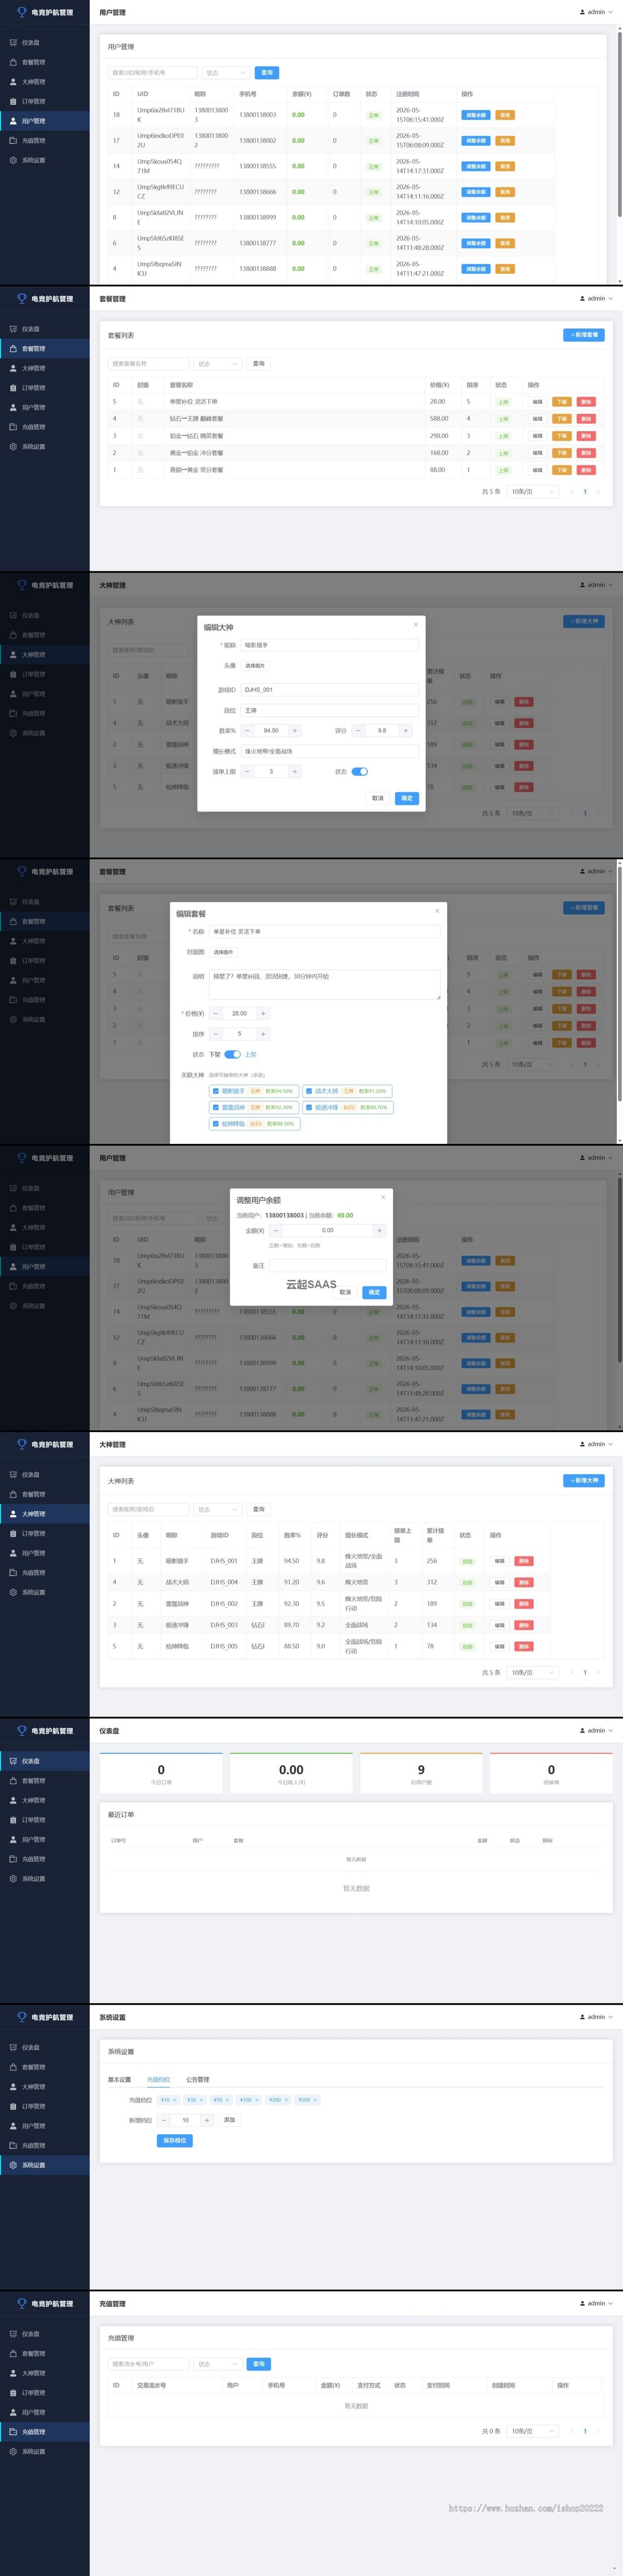Click 充值管理 sidebar icon in 系统设置 screen
Image resolution: width=623 pixels, height=2576 pixels.
pyautogui.click(x=13, y=2145)
